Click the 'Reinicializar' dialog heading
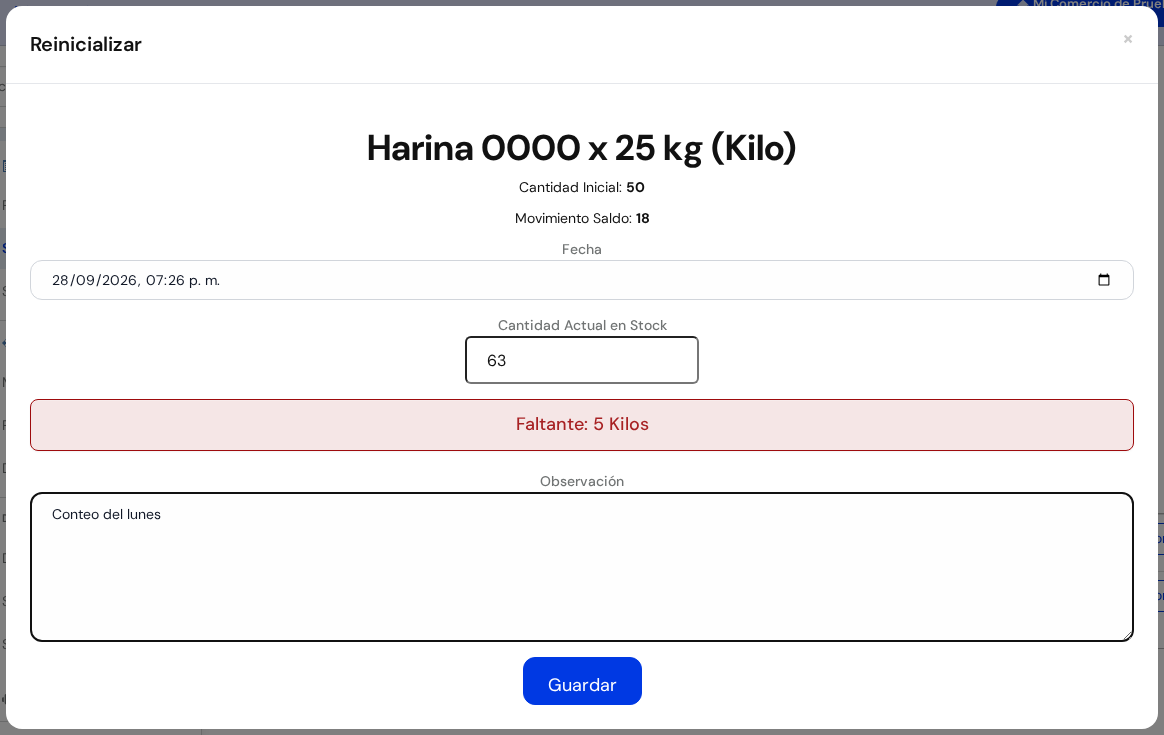The width and height of the screenshot is (1164, 735). tap(85, 45)
